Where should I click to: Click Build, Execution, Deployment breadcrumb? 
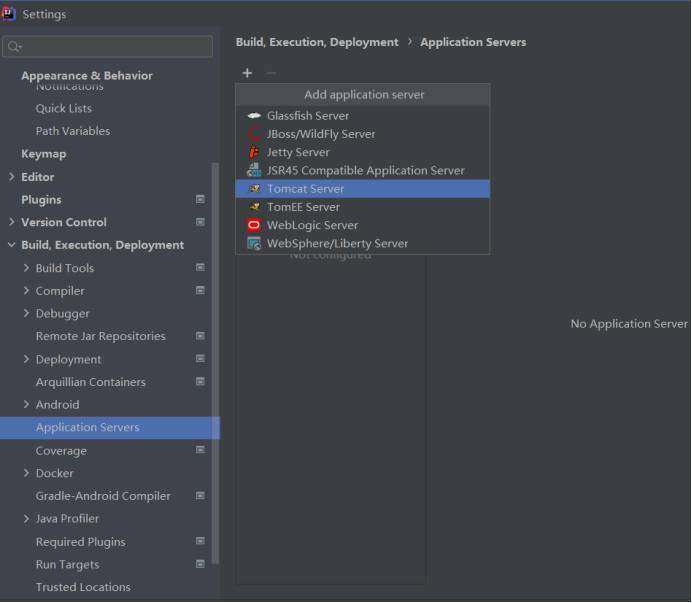click(x=317, y=42)
